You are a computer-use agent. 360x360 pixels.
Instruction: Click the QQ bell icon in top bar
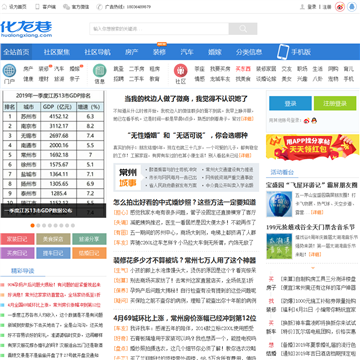[x=352, y=7]
